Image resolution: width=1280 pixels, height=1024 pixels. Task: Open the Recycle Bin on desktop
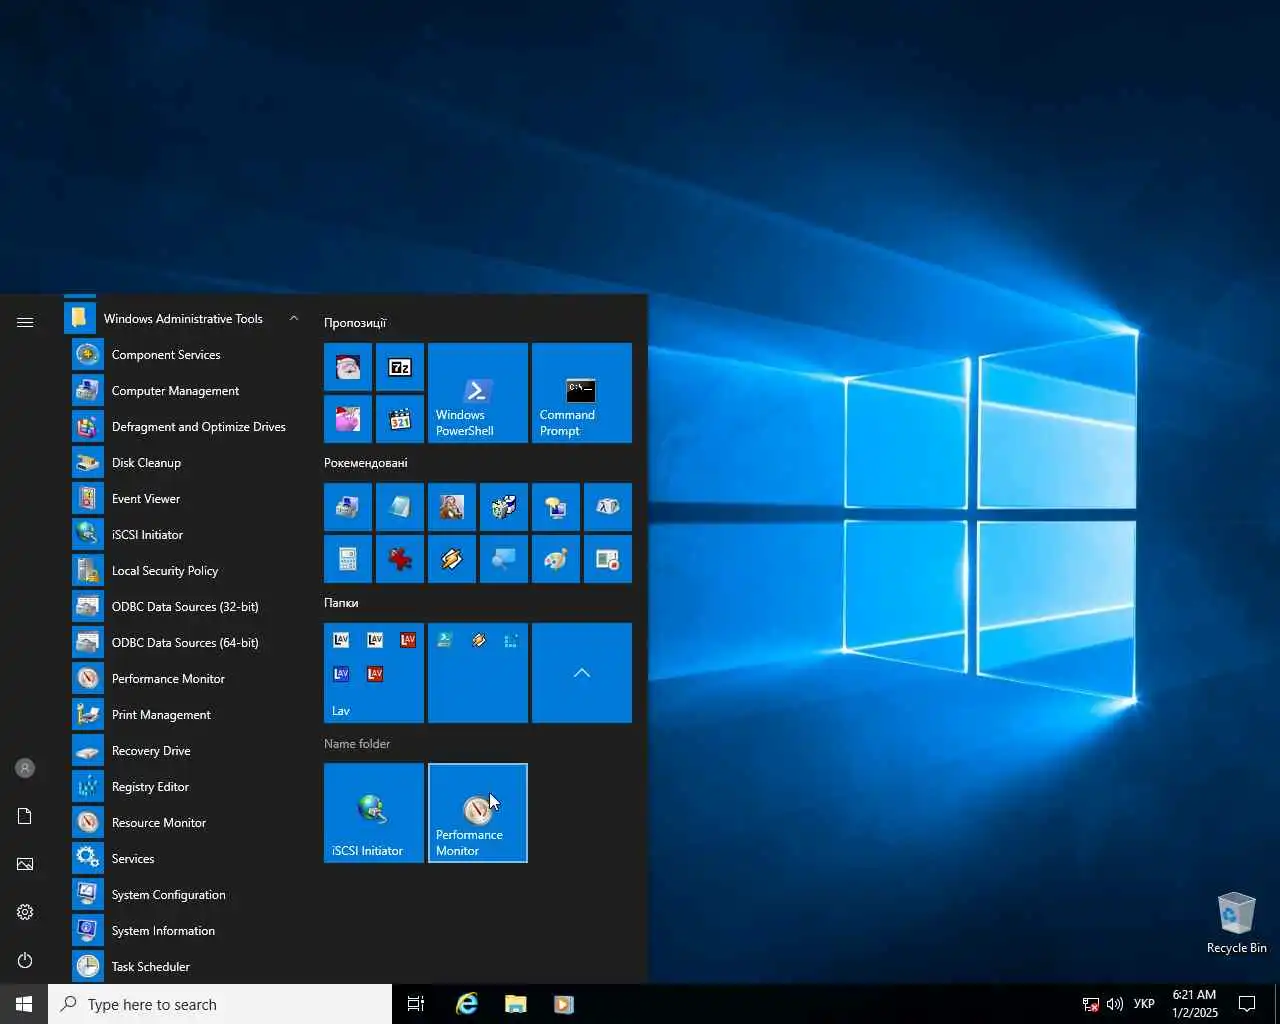[1236, 922]
